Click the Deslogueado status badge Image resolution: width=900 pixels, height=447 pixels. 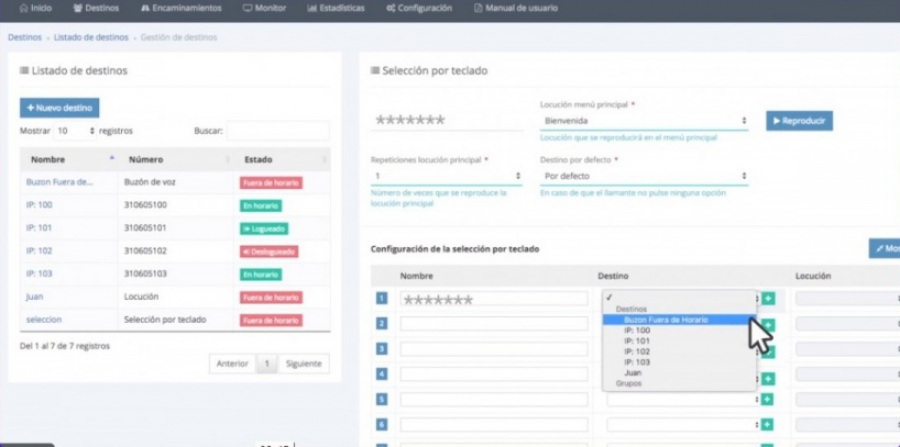[269, 251]
